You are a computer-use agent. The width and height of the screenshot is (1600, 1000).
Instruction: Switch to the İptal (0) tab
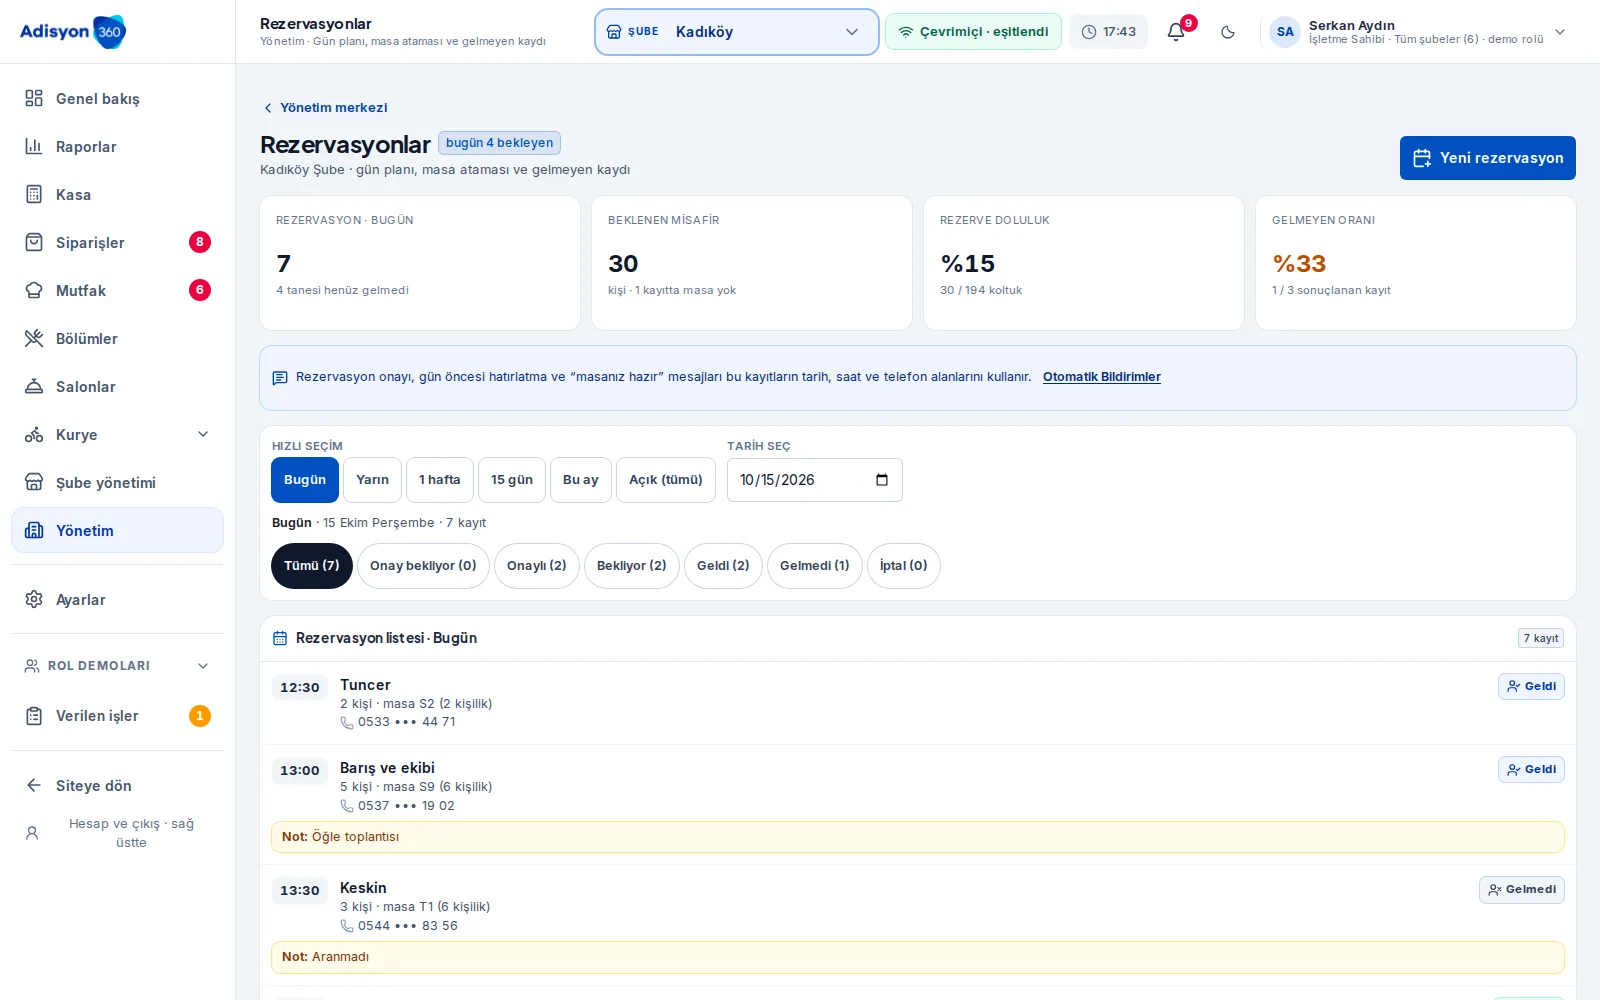(x=904, y=566)
